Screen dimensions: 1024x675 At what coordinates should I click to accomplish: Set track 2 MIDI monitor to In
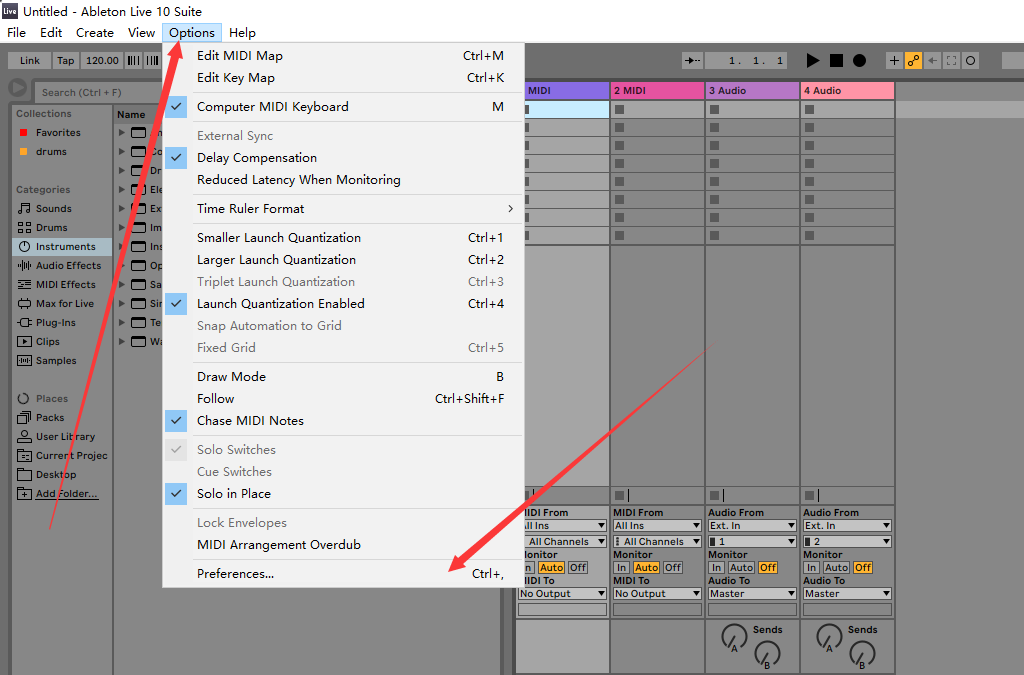(622, 567)
